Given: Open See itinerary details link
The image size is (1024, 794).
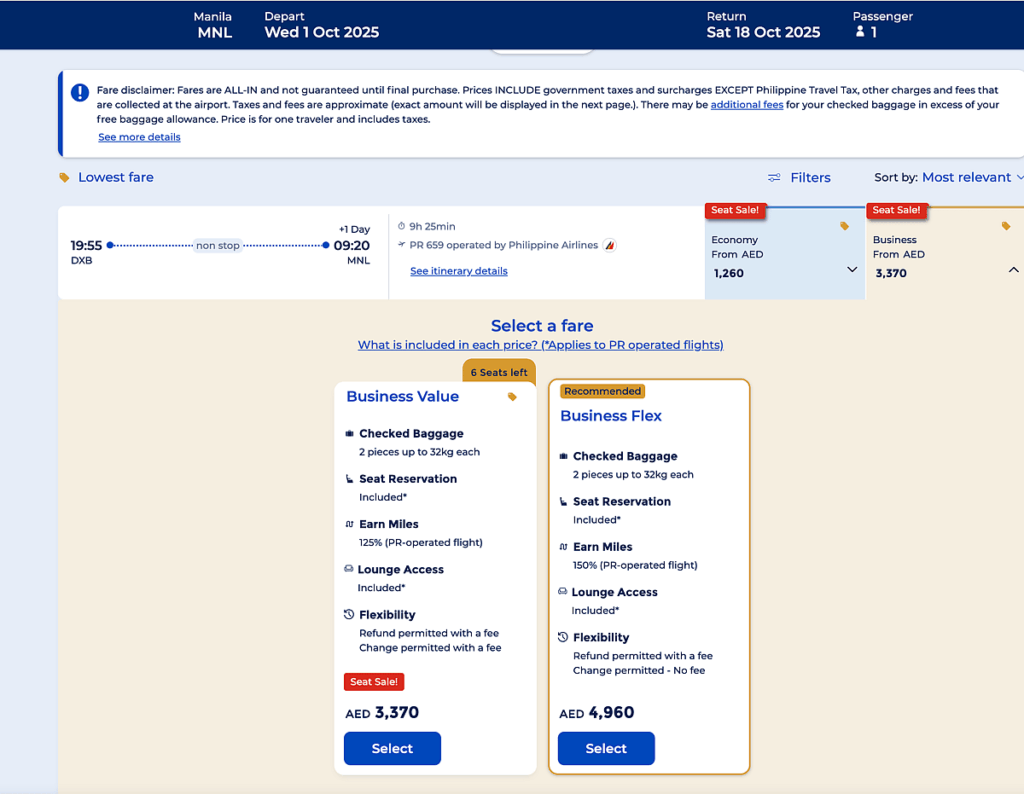Looking at the screenshot, I should click(458, 271).
